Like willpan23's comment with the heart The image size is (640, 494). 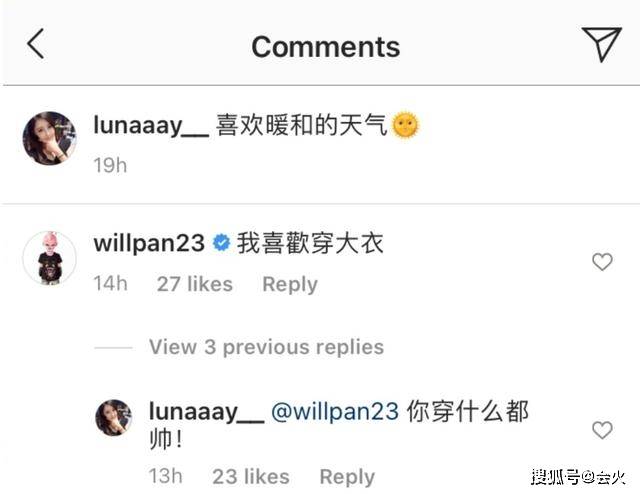602,262
